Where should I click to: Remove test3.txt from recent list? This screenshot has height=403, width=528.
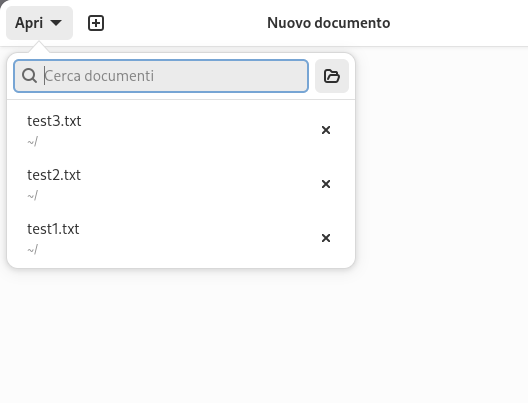click(326, 130)
